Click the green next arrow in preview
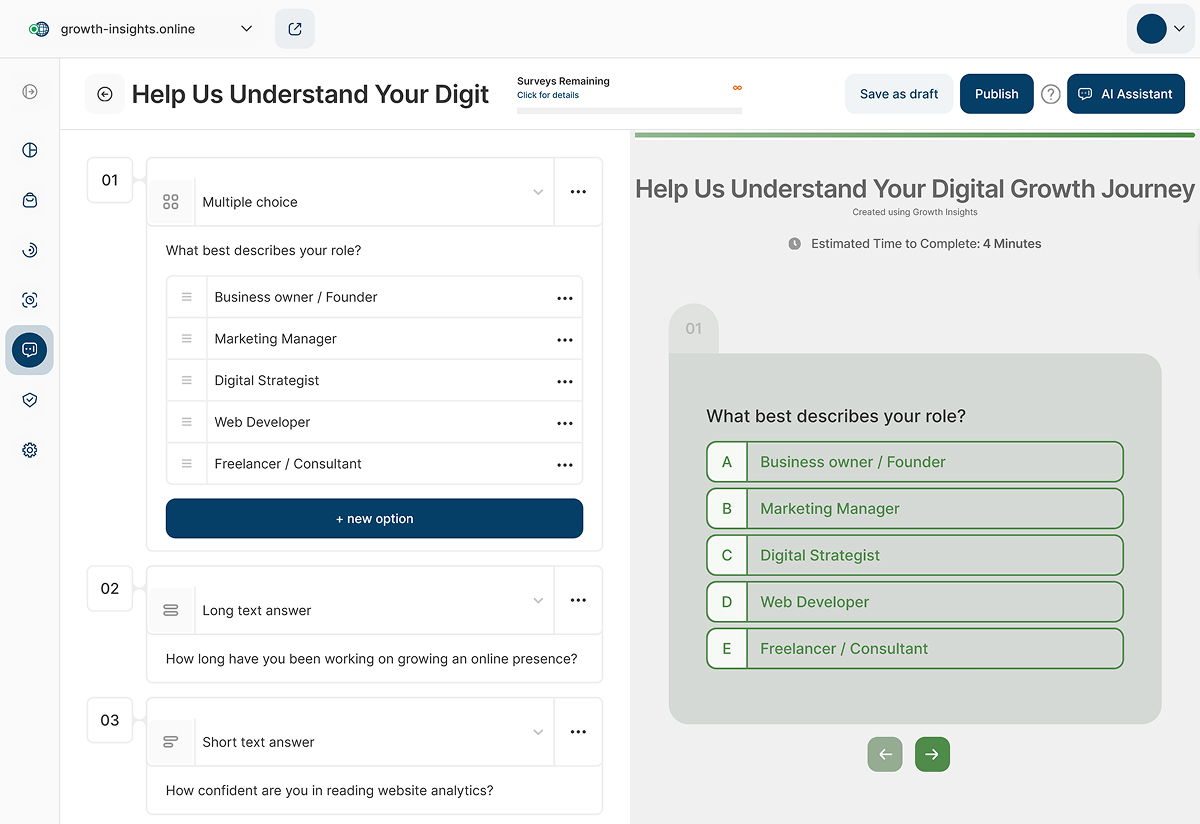The image size is (1200, 824). click(x=932, y=754)
